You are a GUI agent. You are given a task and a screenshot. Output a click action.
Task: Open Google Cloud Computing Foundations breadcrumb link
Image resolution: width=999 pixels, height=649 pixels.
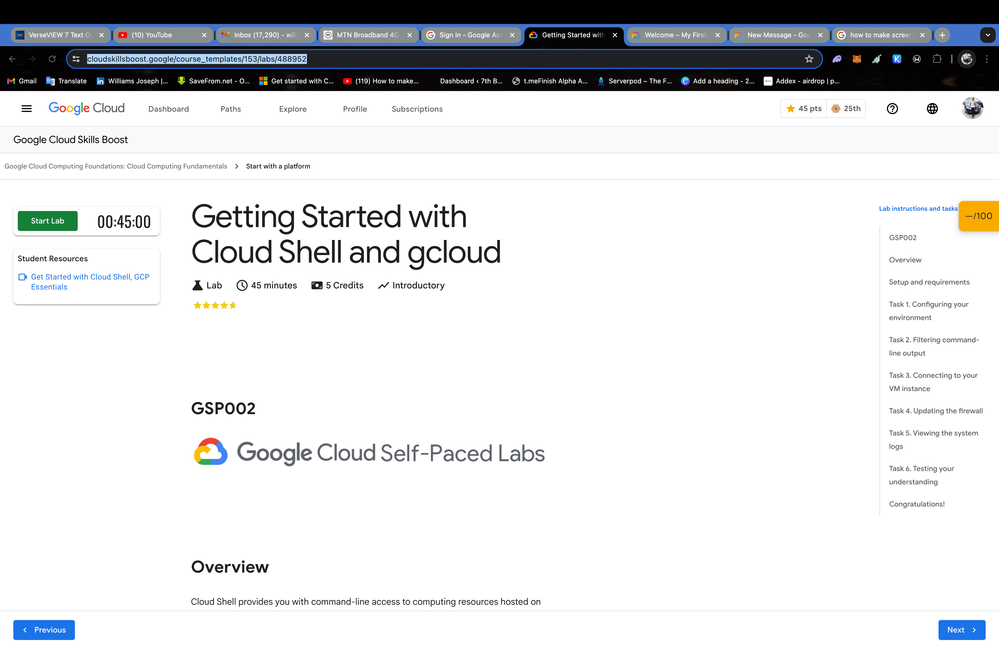[116, 166]
